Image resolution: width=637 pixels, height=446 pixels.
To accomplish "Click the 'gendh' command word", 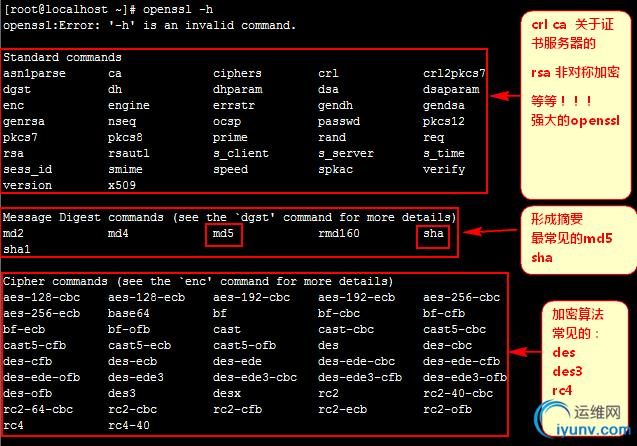I will [335, 106].
